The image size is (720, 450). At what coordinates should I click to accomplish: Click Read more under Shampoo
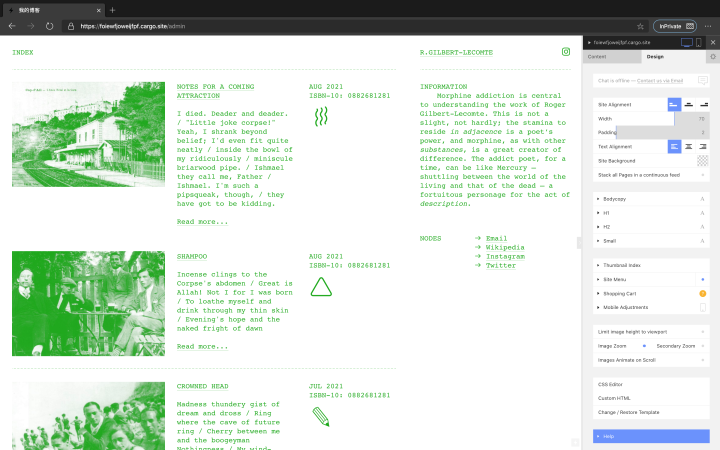202,347
